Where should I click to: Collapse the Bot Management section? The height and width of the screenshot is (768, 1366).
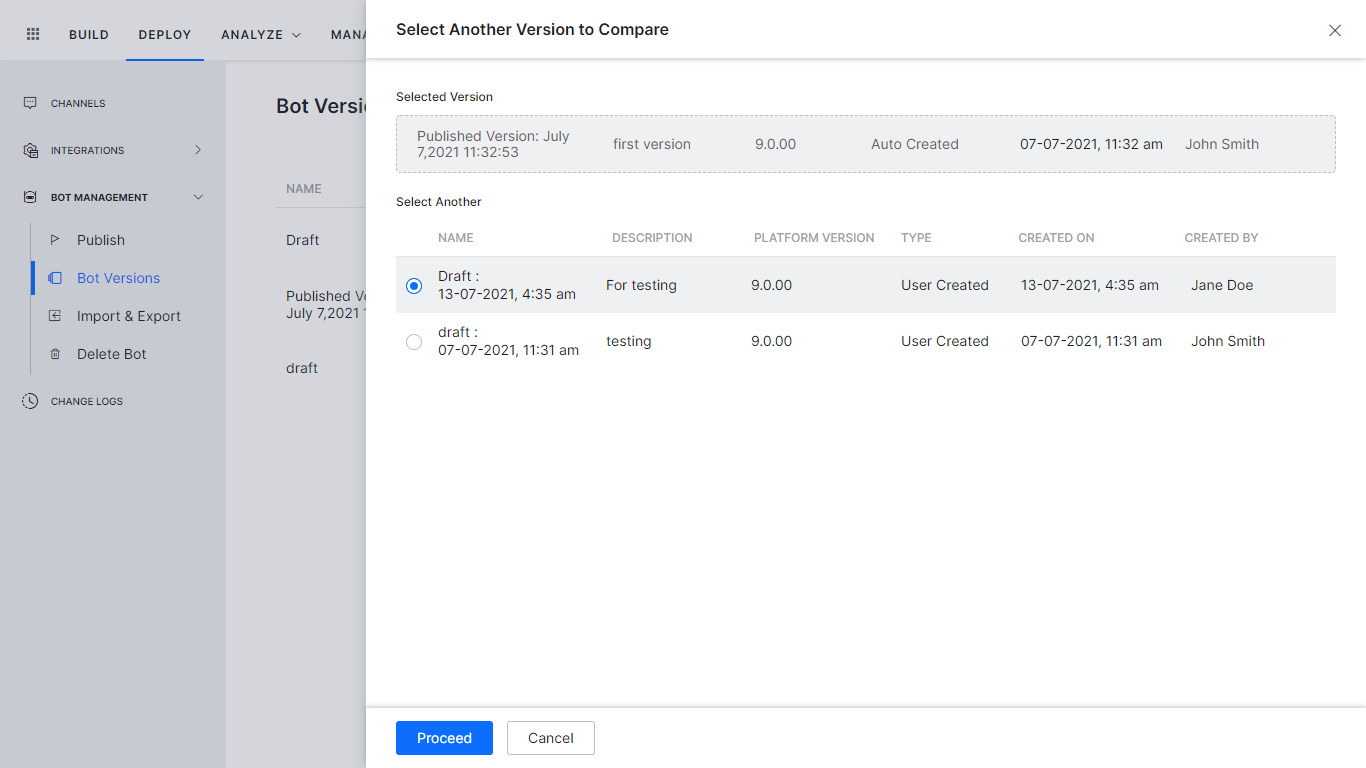coord(197,196)
